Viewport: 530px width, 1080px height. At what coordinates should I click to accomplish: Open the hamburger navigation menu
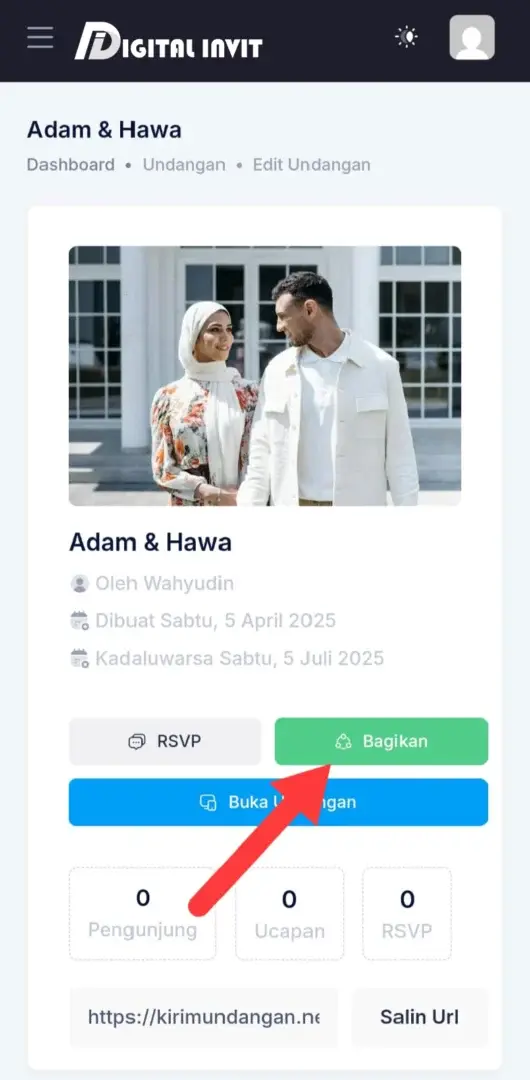point(40,37)
